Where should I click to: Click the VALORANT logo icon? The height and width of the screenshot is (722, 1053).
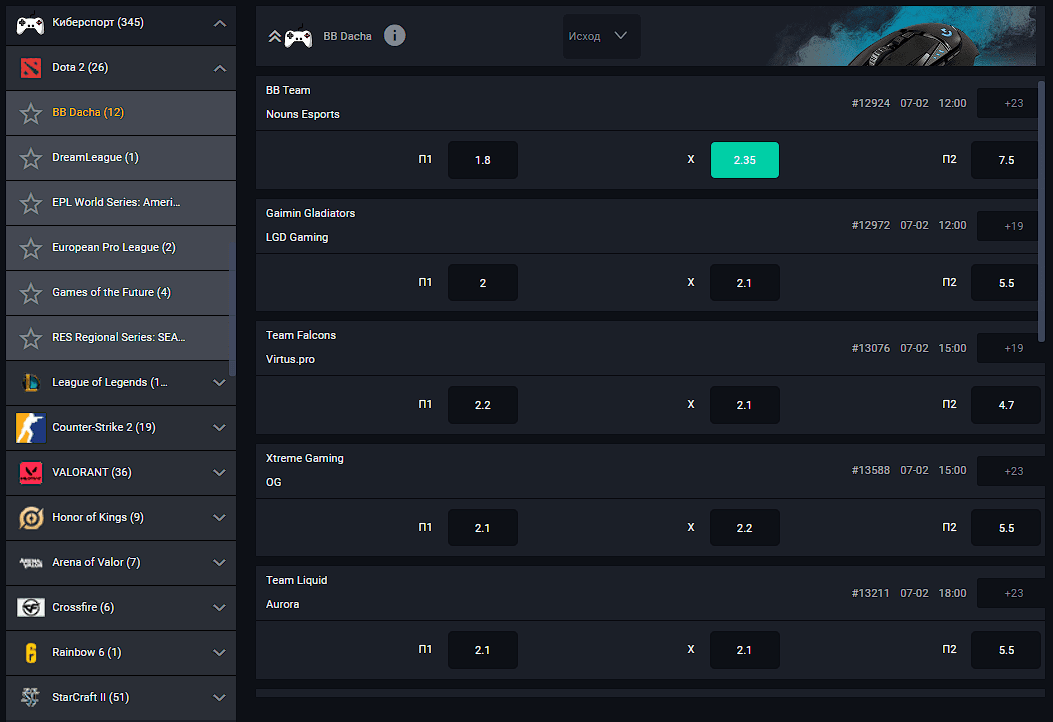click(x=30, y=473)
